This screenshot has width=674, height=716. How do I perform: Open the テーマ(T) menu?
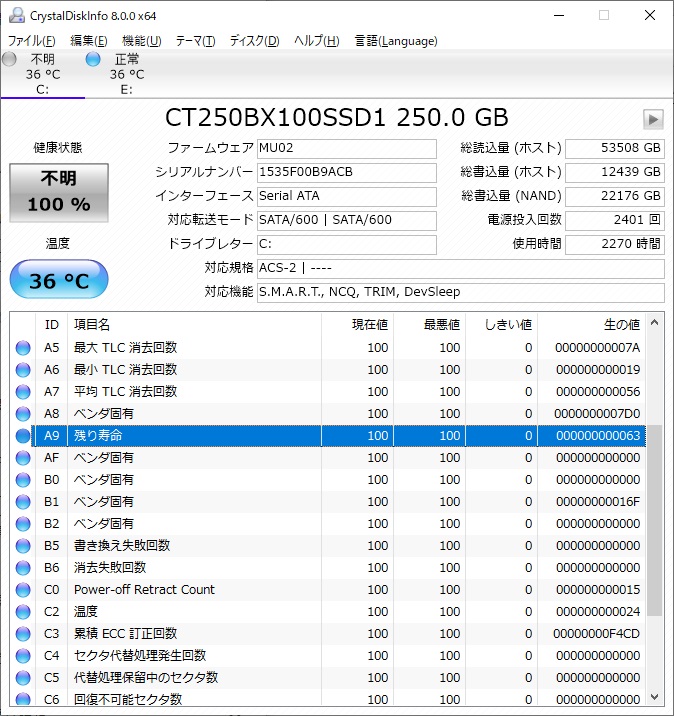coord(195,41)
